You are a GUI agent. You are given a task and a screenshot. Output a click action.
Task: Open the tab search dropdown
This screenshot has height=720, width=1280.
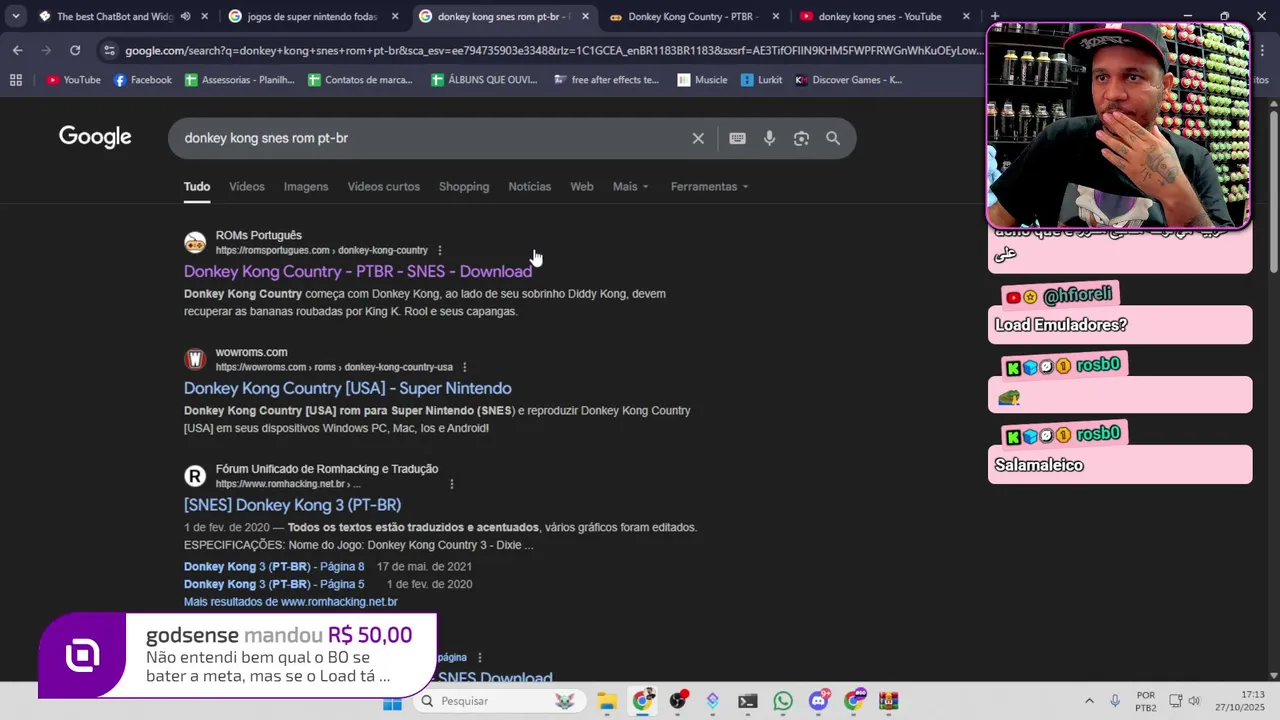[x=16, y=17]
